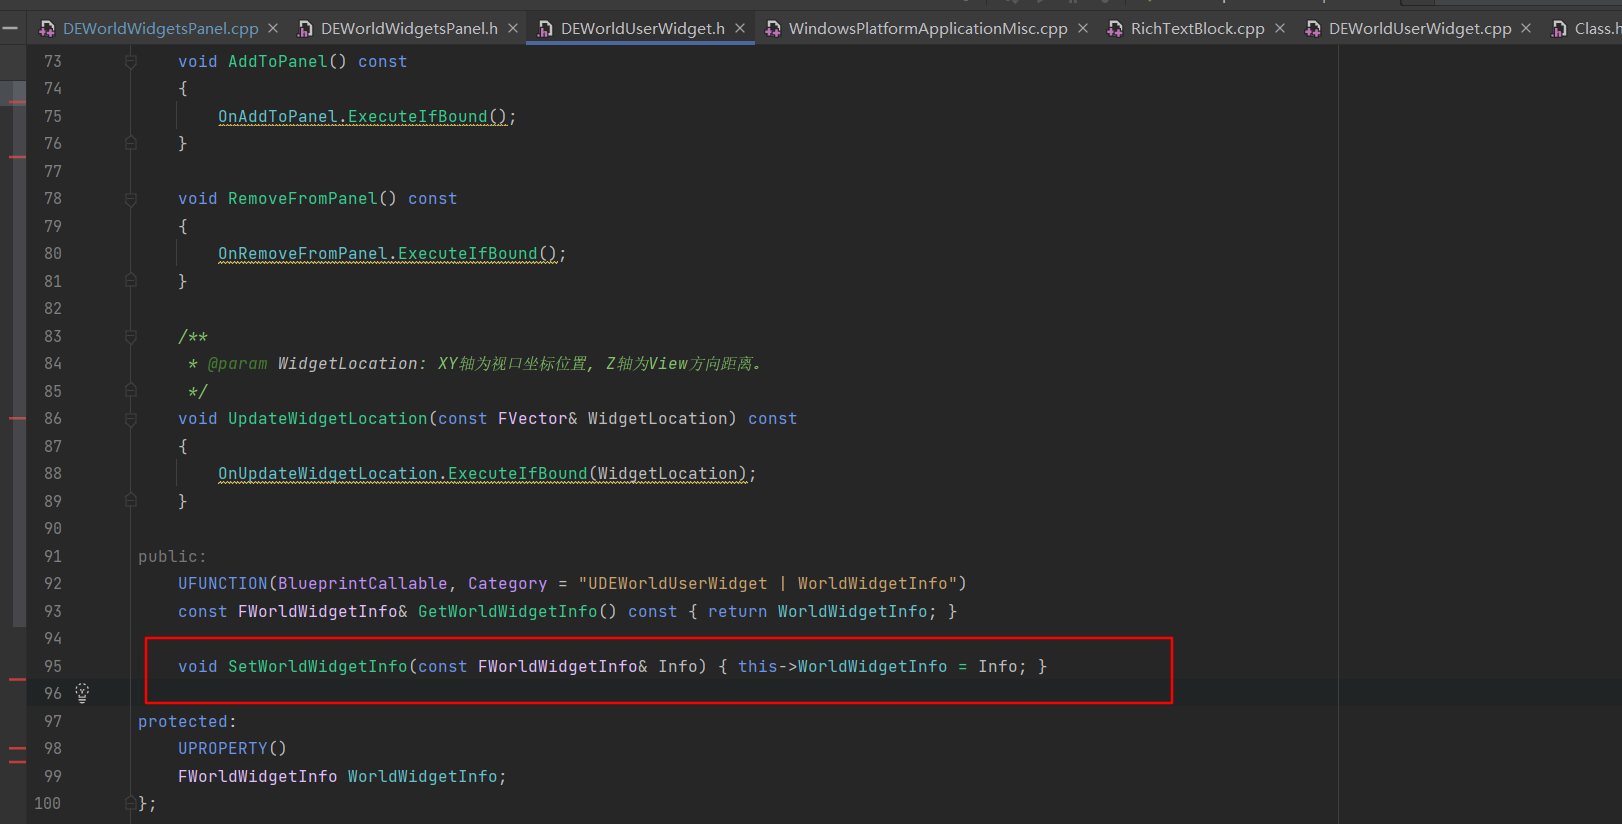
Task: Click the file icon on DEWorldUserWidget.h tab
Action: point(545,29)
